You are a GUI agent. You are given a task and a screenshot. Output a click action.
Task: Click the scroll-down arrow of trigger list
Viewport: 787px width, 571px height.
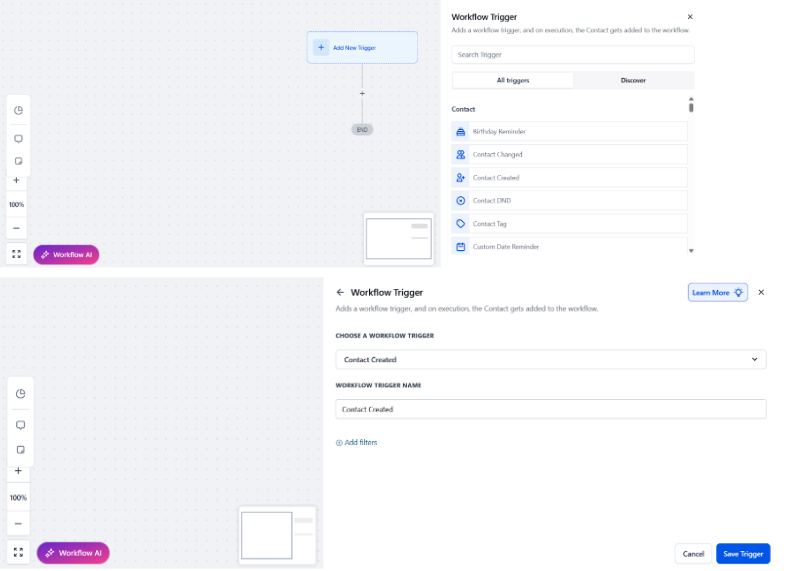[690, 251]
